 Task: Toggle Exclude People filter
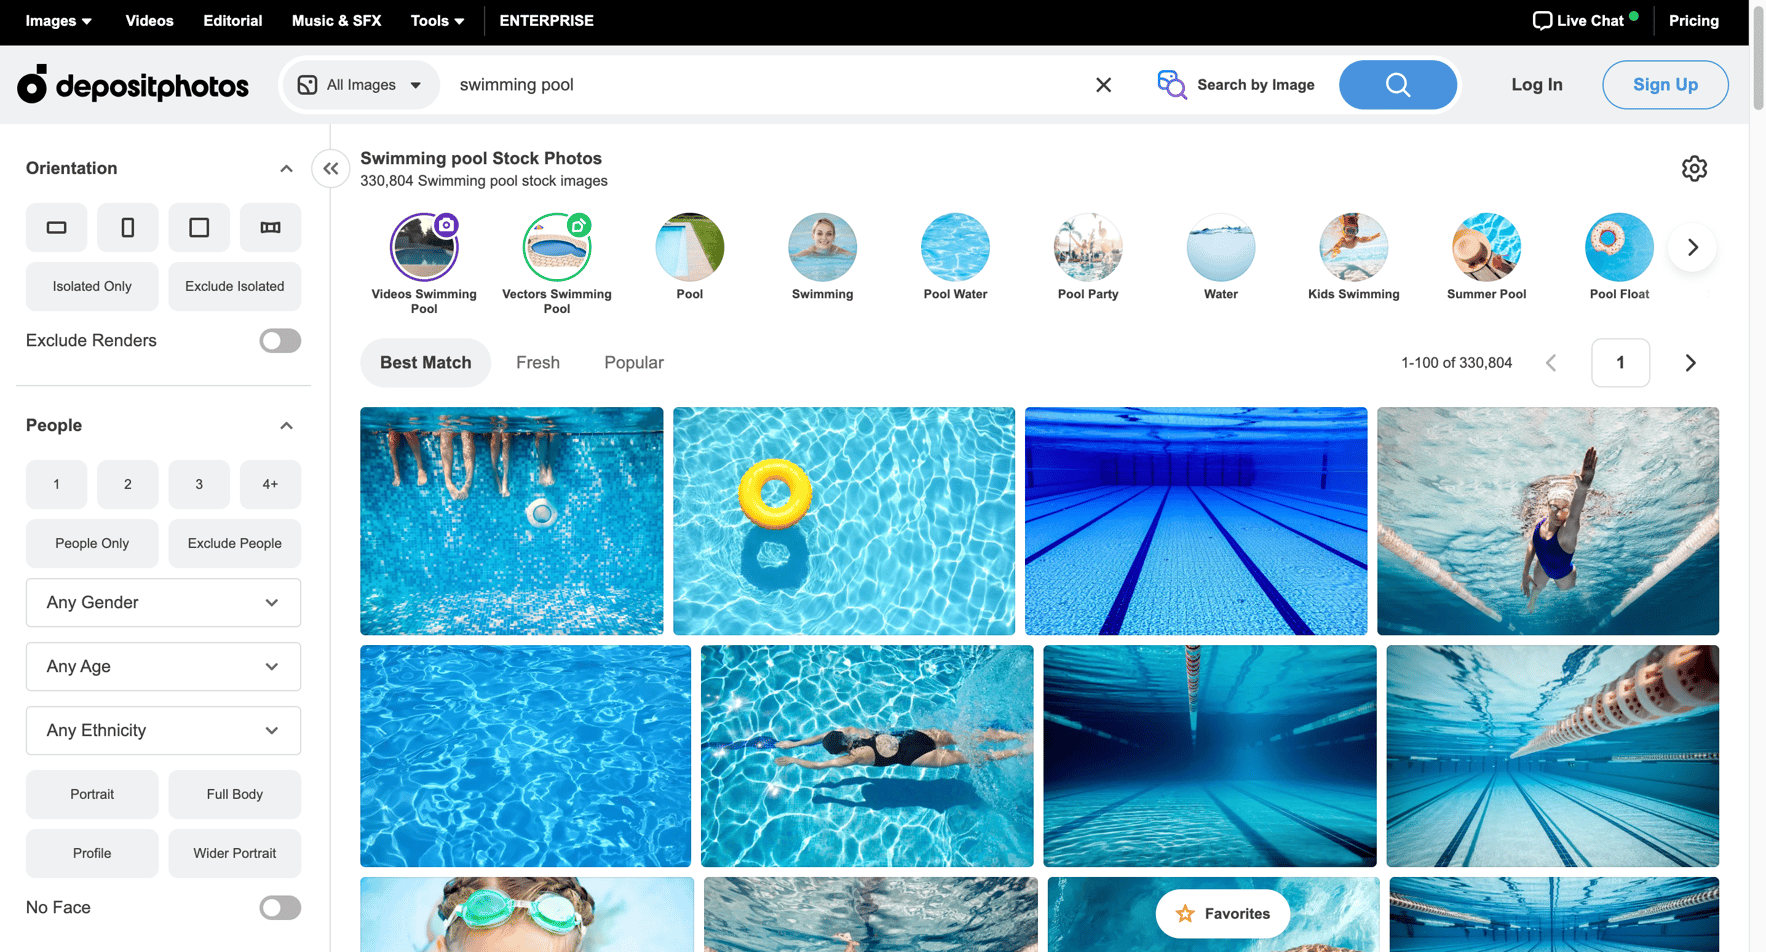(235, 543)
